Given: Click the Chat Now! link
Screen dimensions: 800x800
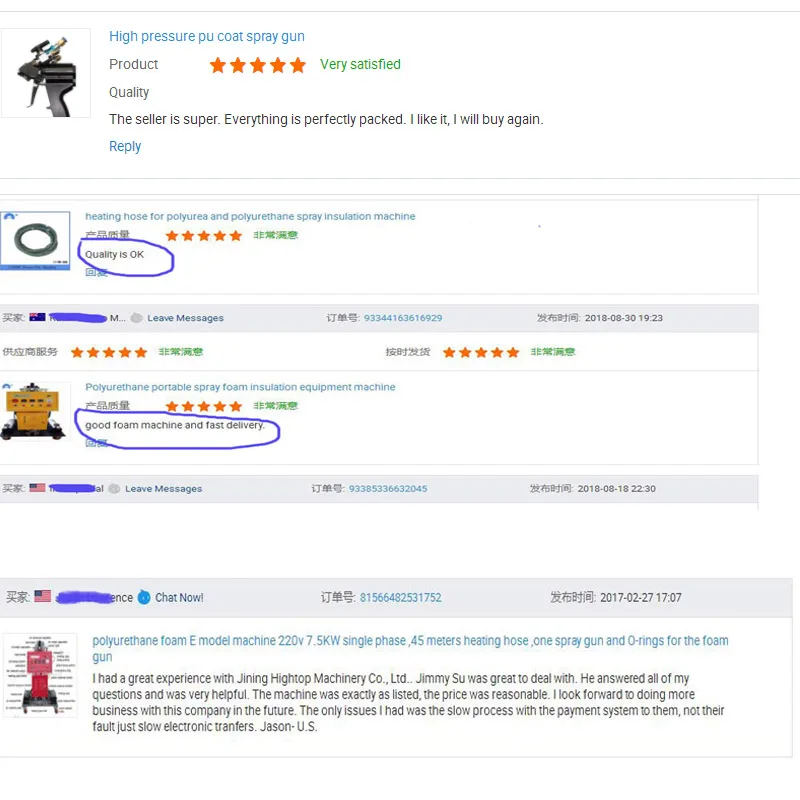Looking at the screenshot, I should [x=179, y=597].
